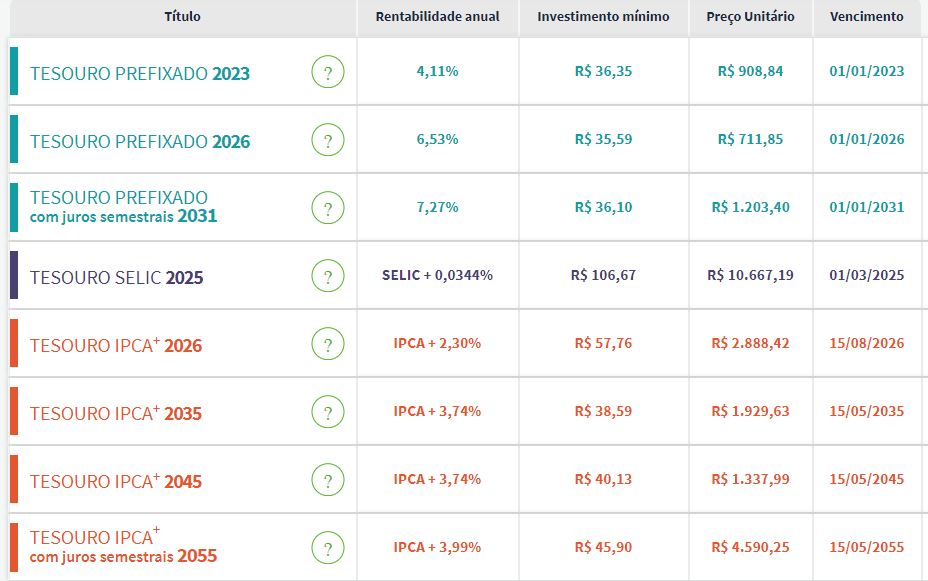Show help for Tesouro Selic 2025
928x581 pixels.
327,276
